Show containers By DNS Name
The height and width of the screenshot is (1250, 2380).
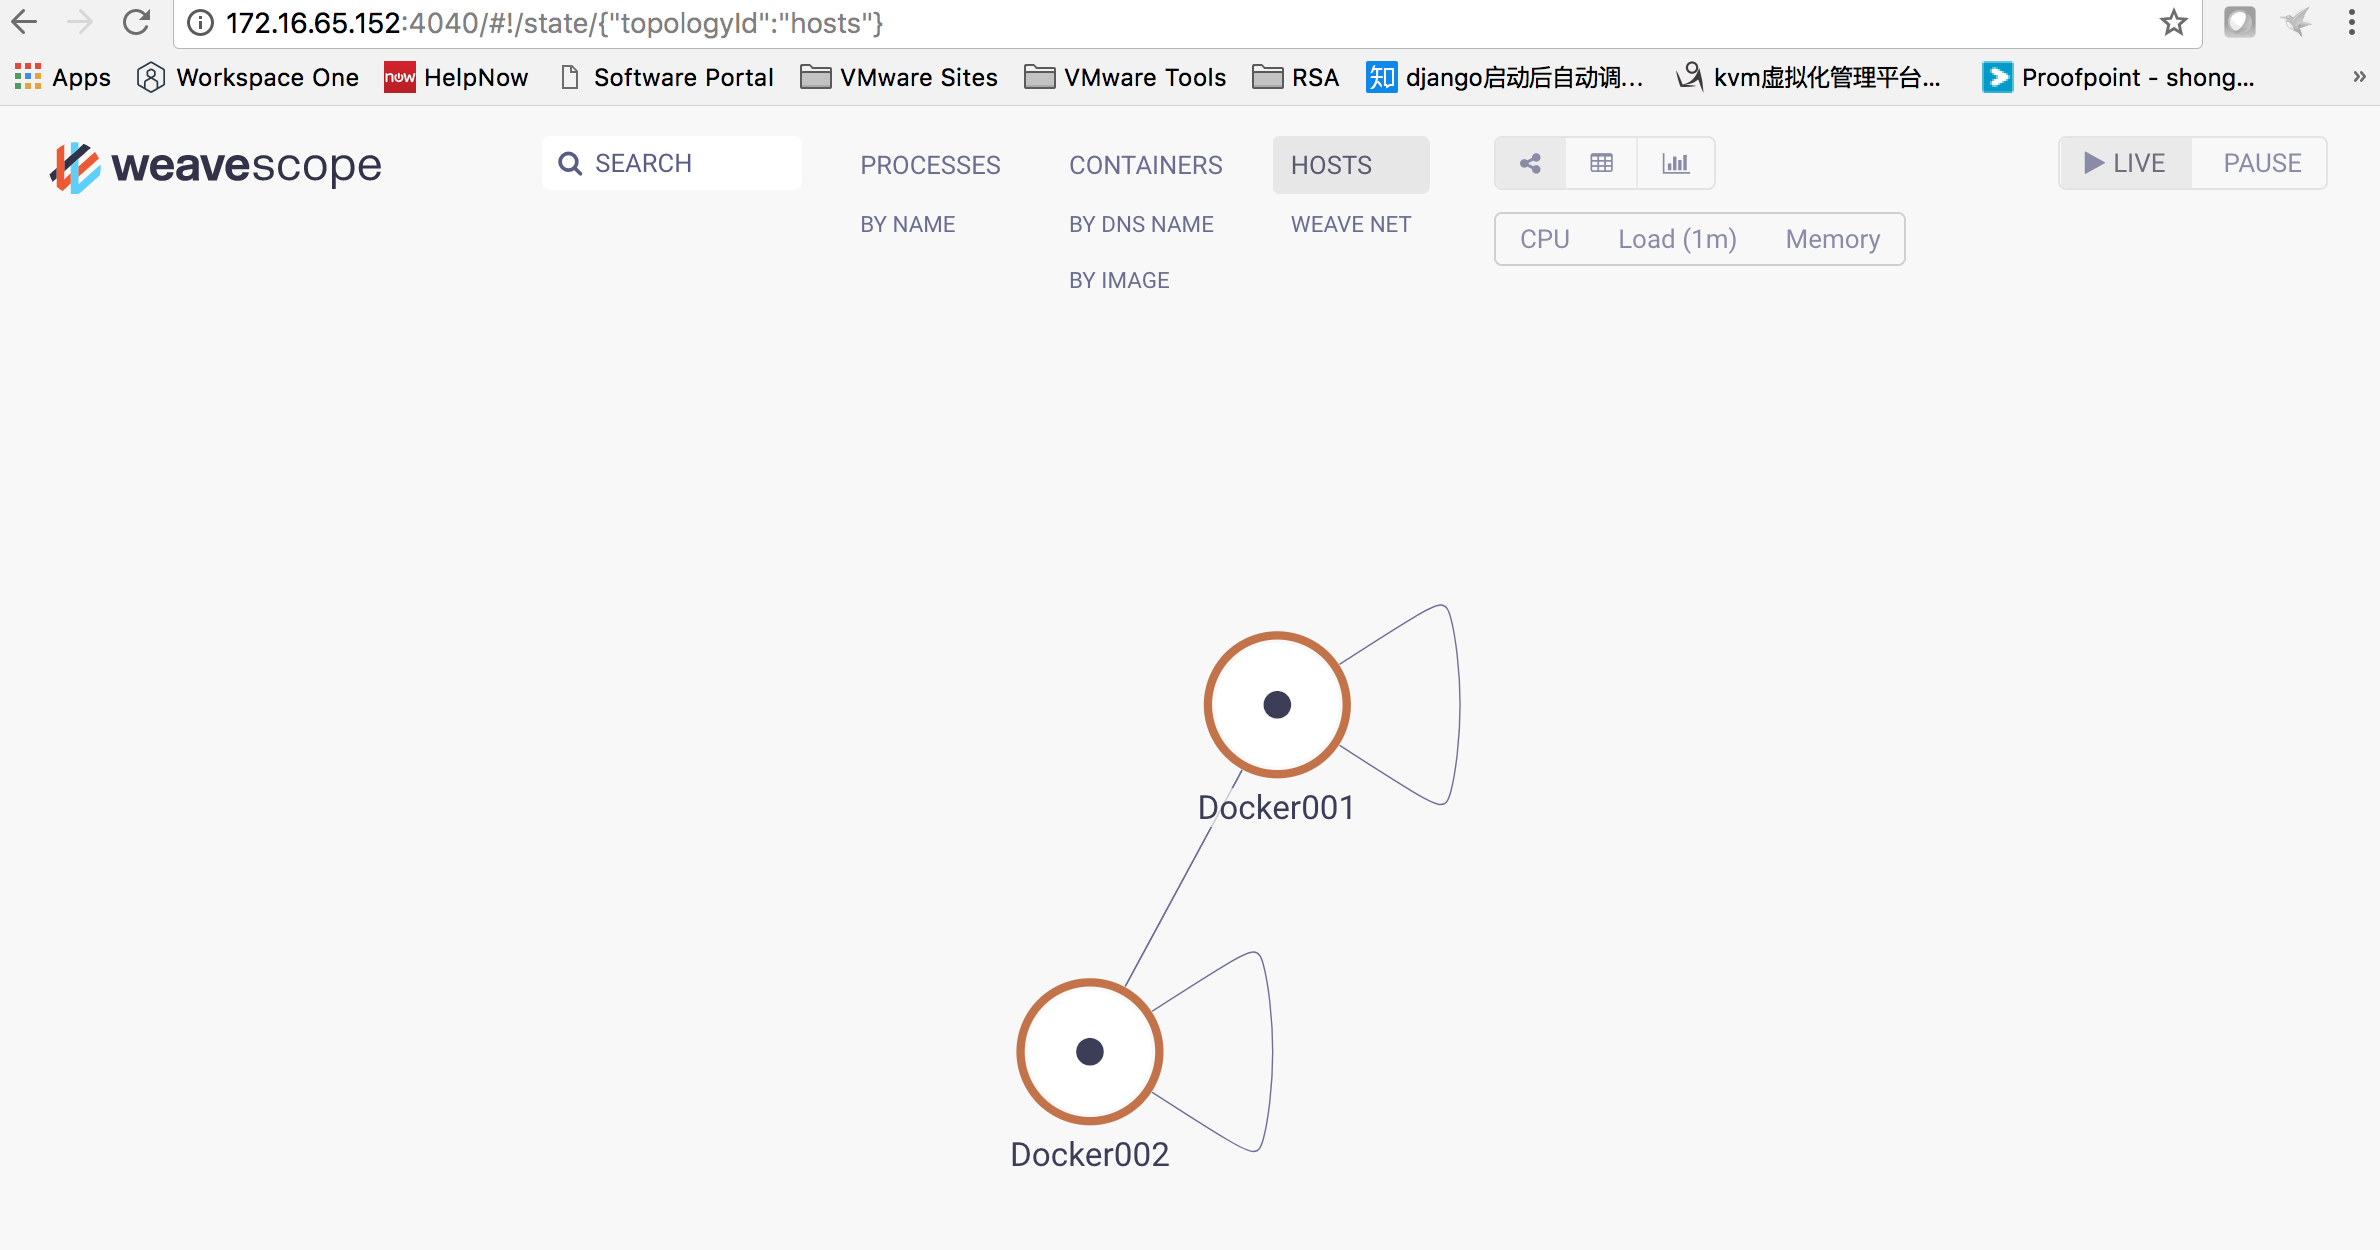(1141, 224)
